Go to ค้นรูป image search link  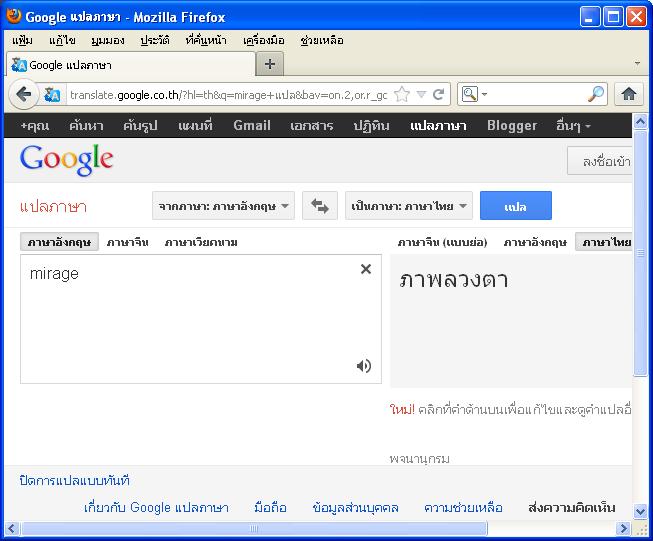(140, 125)
